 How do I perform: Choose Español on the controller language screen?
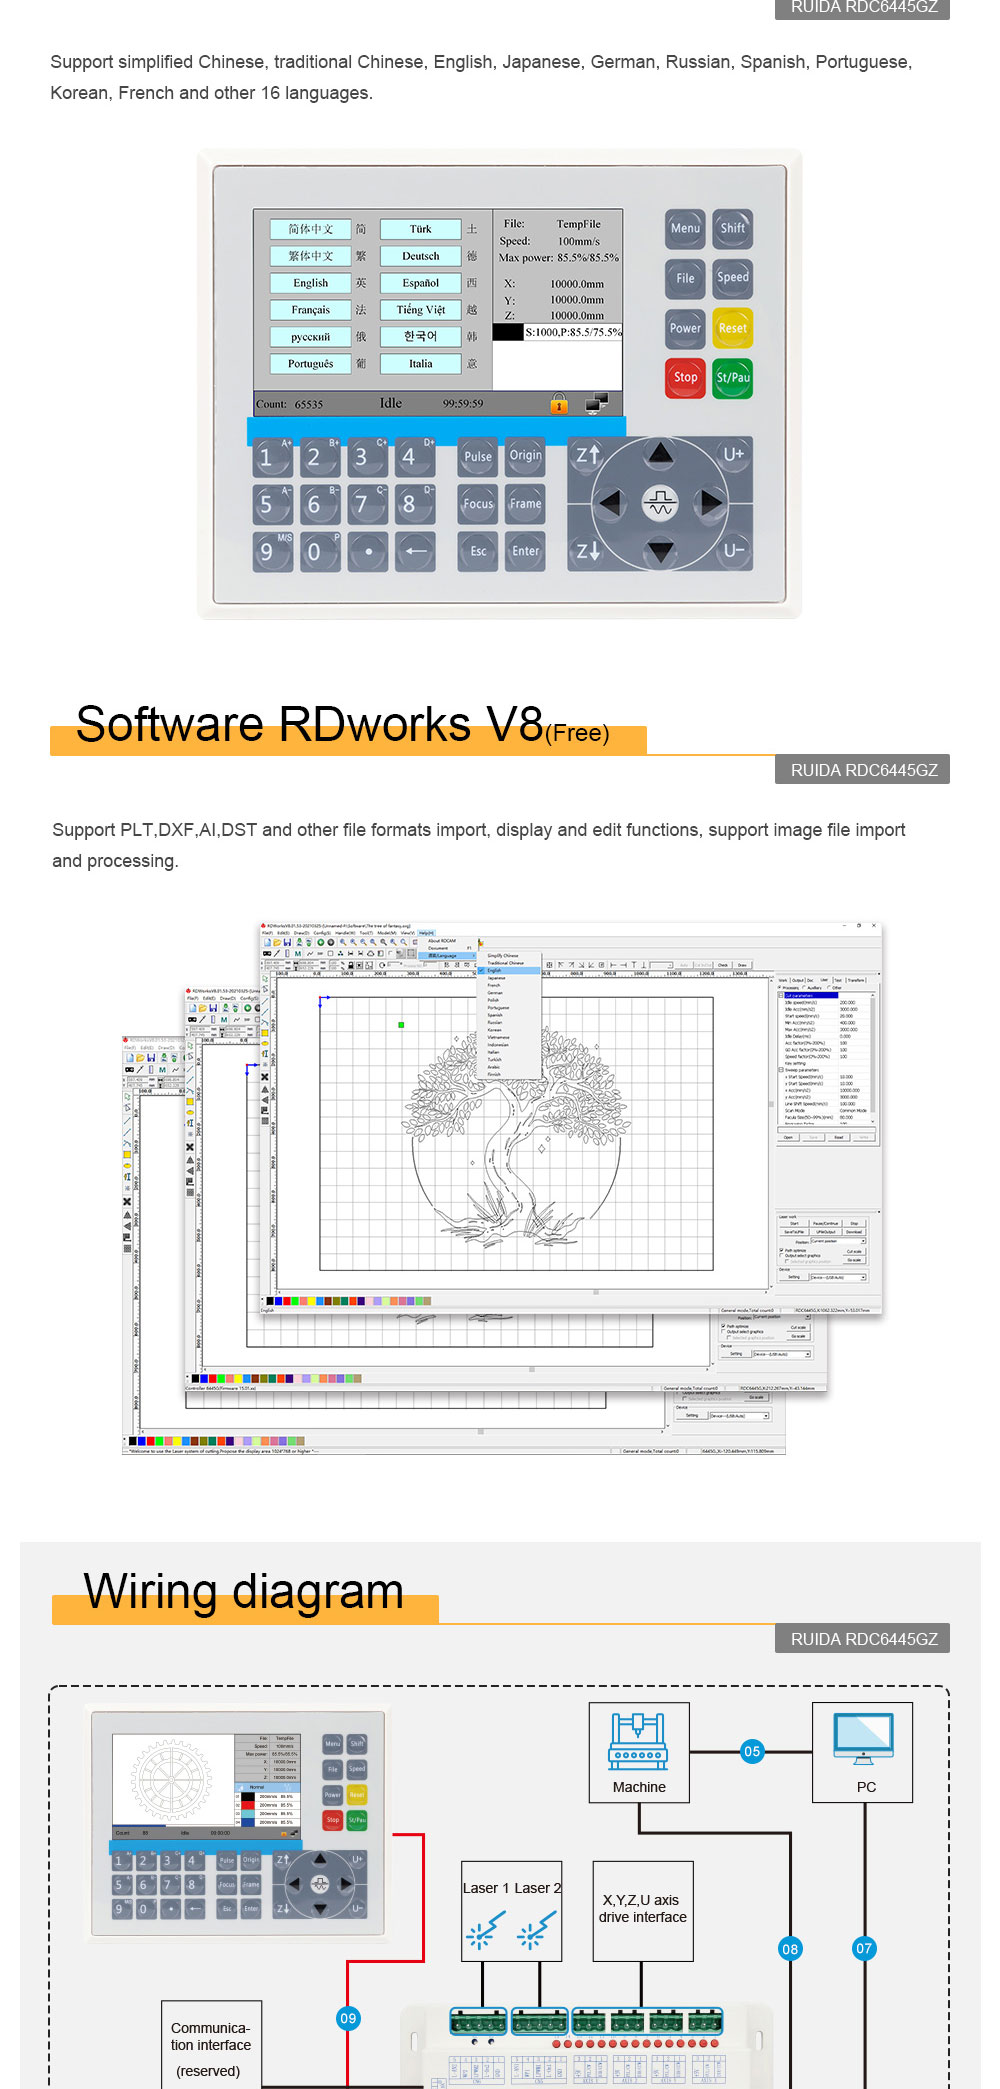(421, 283)
